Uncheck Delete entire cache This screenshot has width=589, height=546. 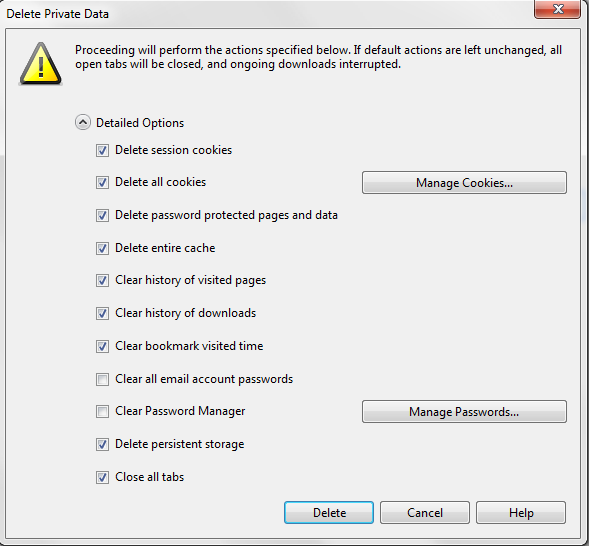coord(102,248)
